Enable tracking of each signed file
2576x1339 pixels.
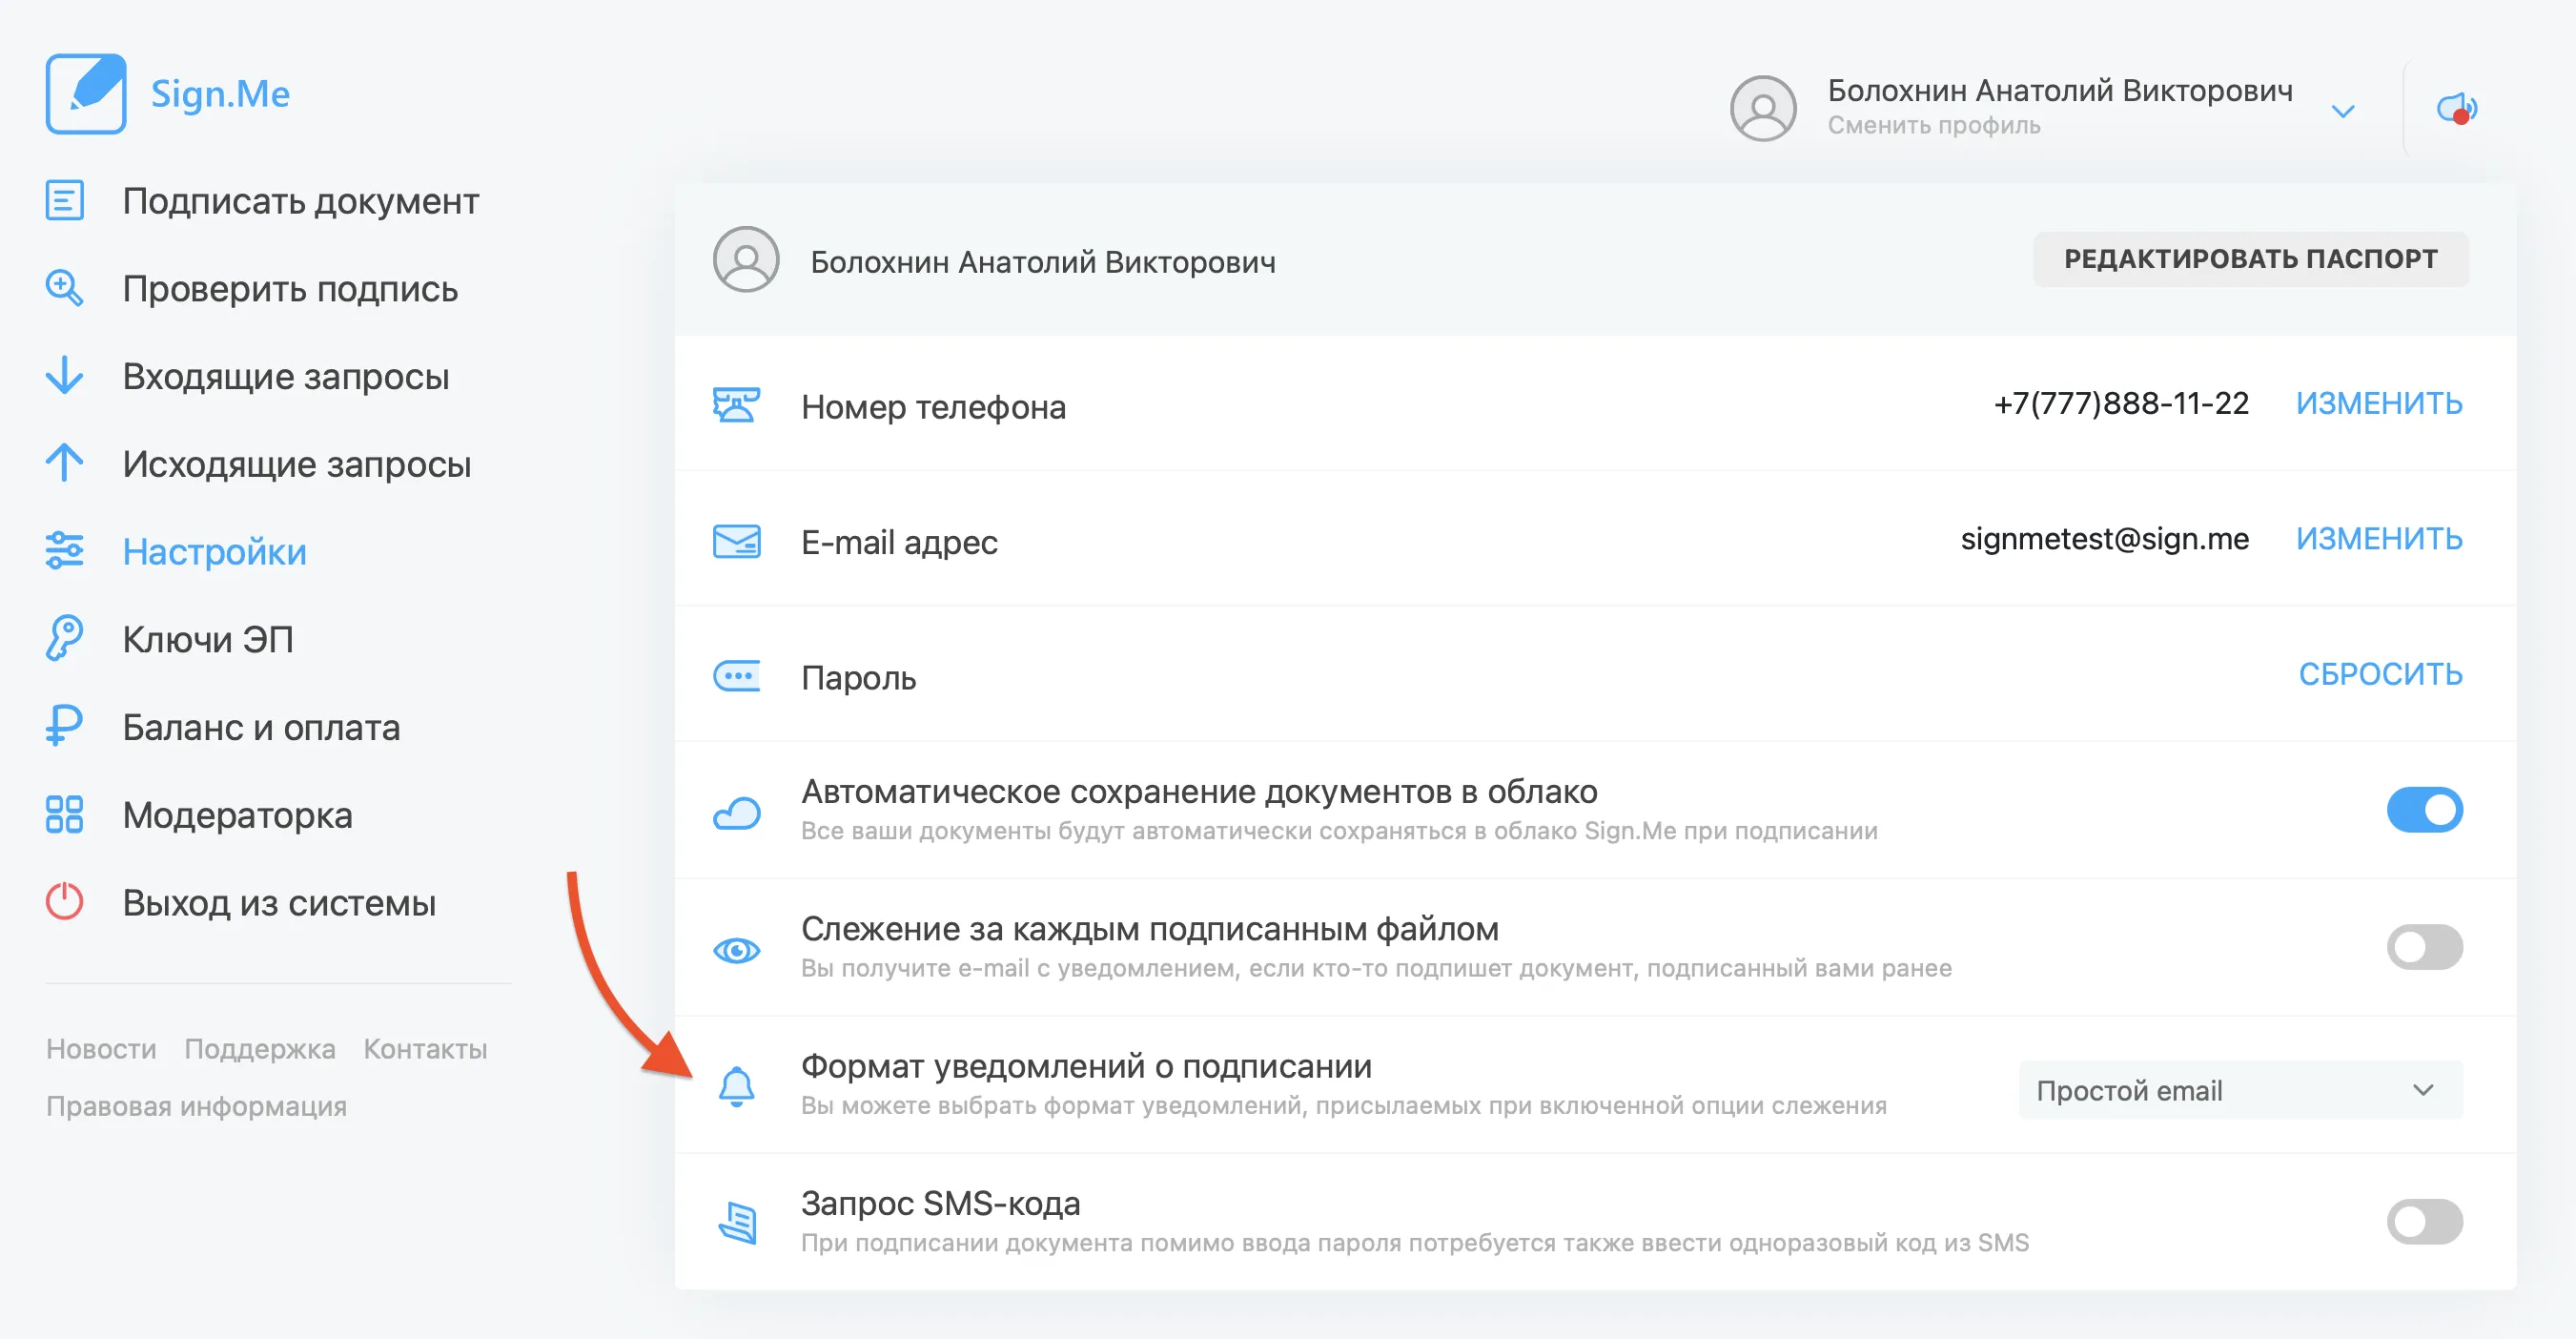coord(2424,946)
